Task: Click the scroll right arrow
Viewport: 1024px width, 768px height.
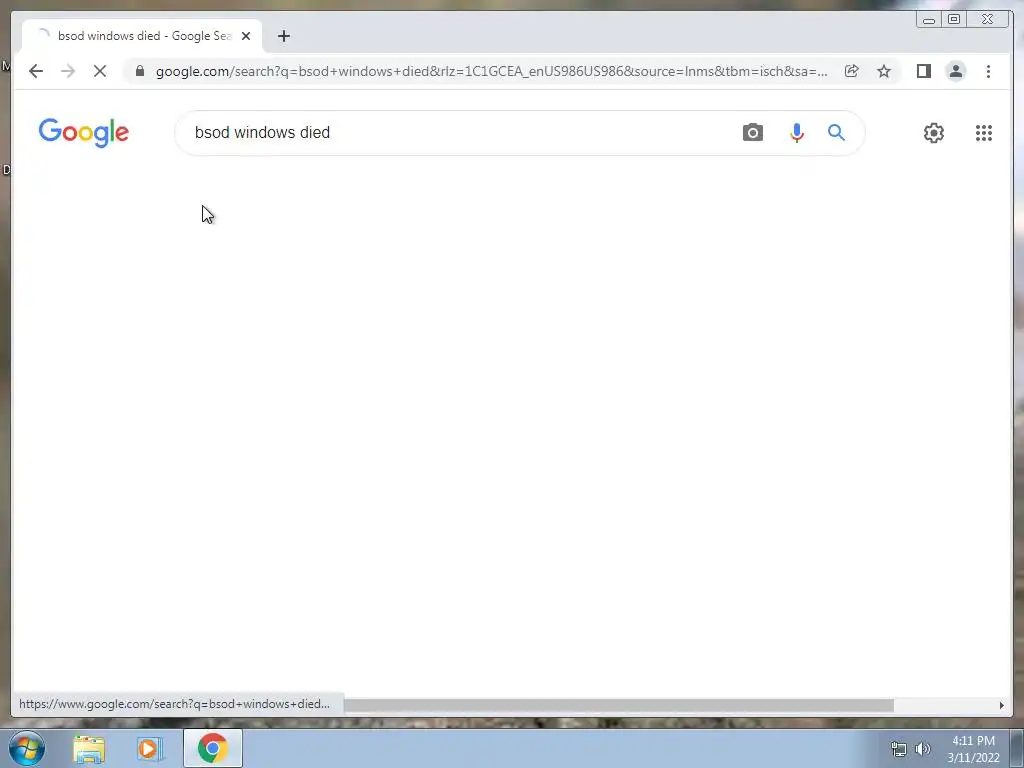Action: pos(1001,705)
